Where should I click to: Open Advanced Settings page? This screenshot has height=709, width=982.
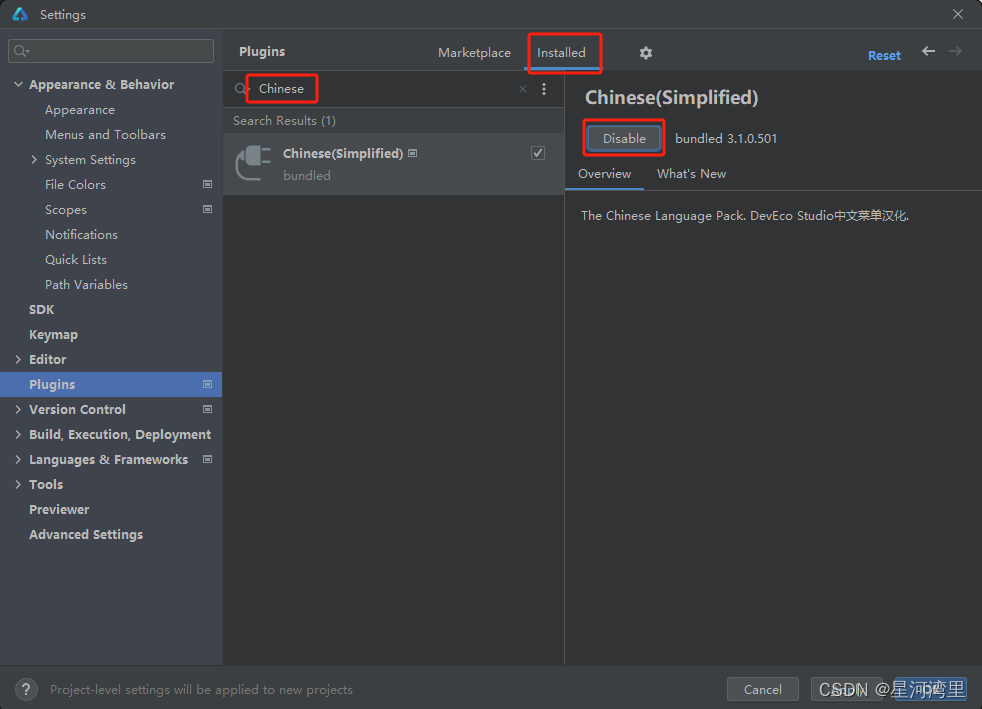[x=86, y=534]
